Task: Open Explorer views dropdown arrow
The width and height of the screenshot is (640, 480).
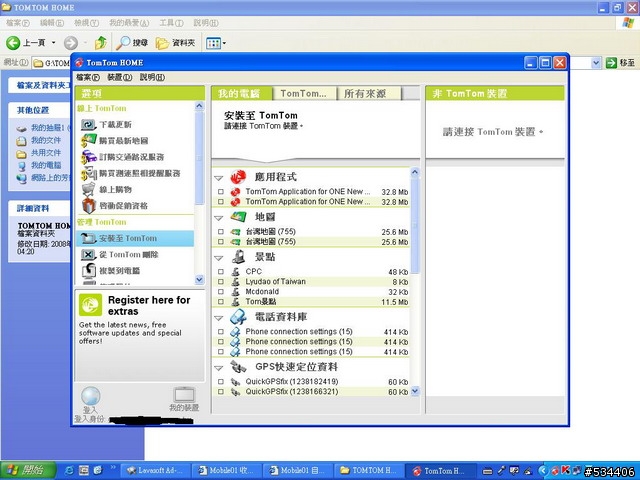Action: [x=224, y=43]
